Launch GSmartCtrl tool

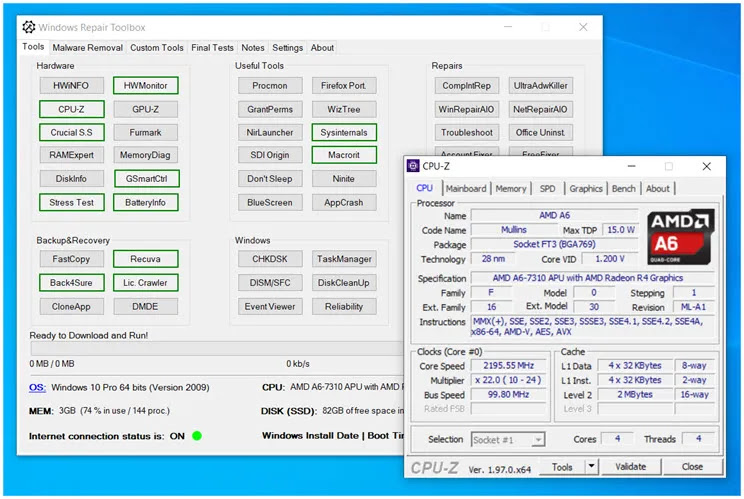146,179
